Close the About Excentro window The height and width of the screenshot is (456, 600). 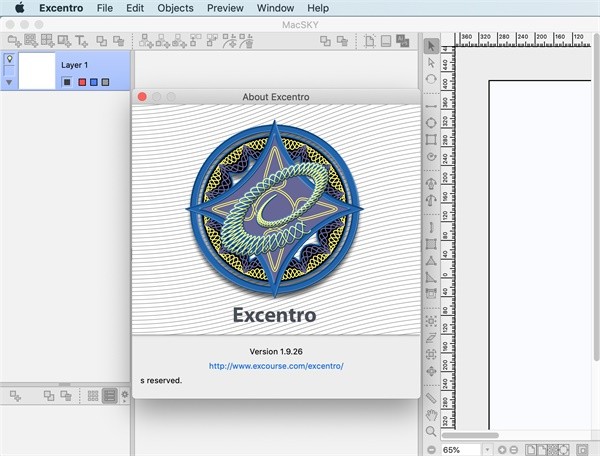click(142, 97)
